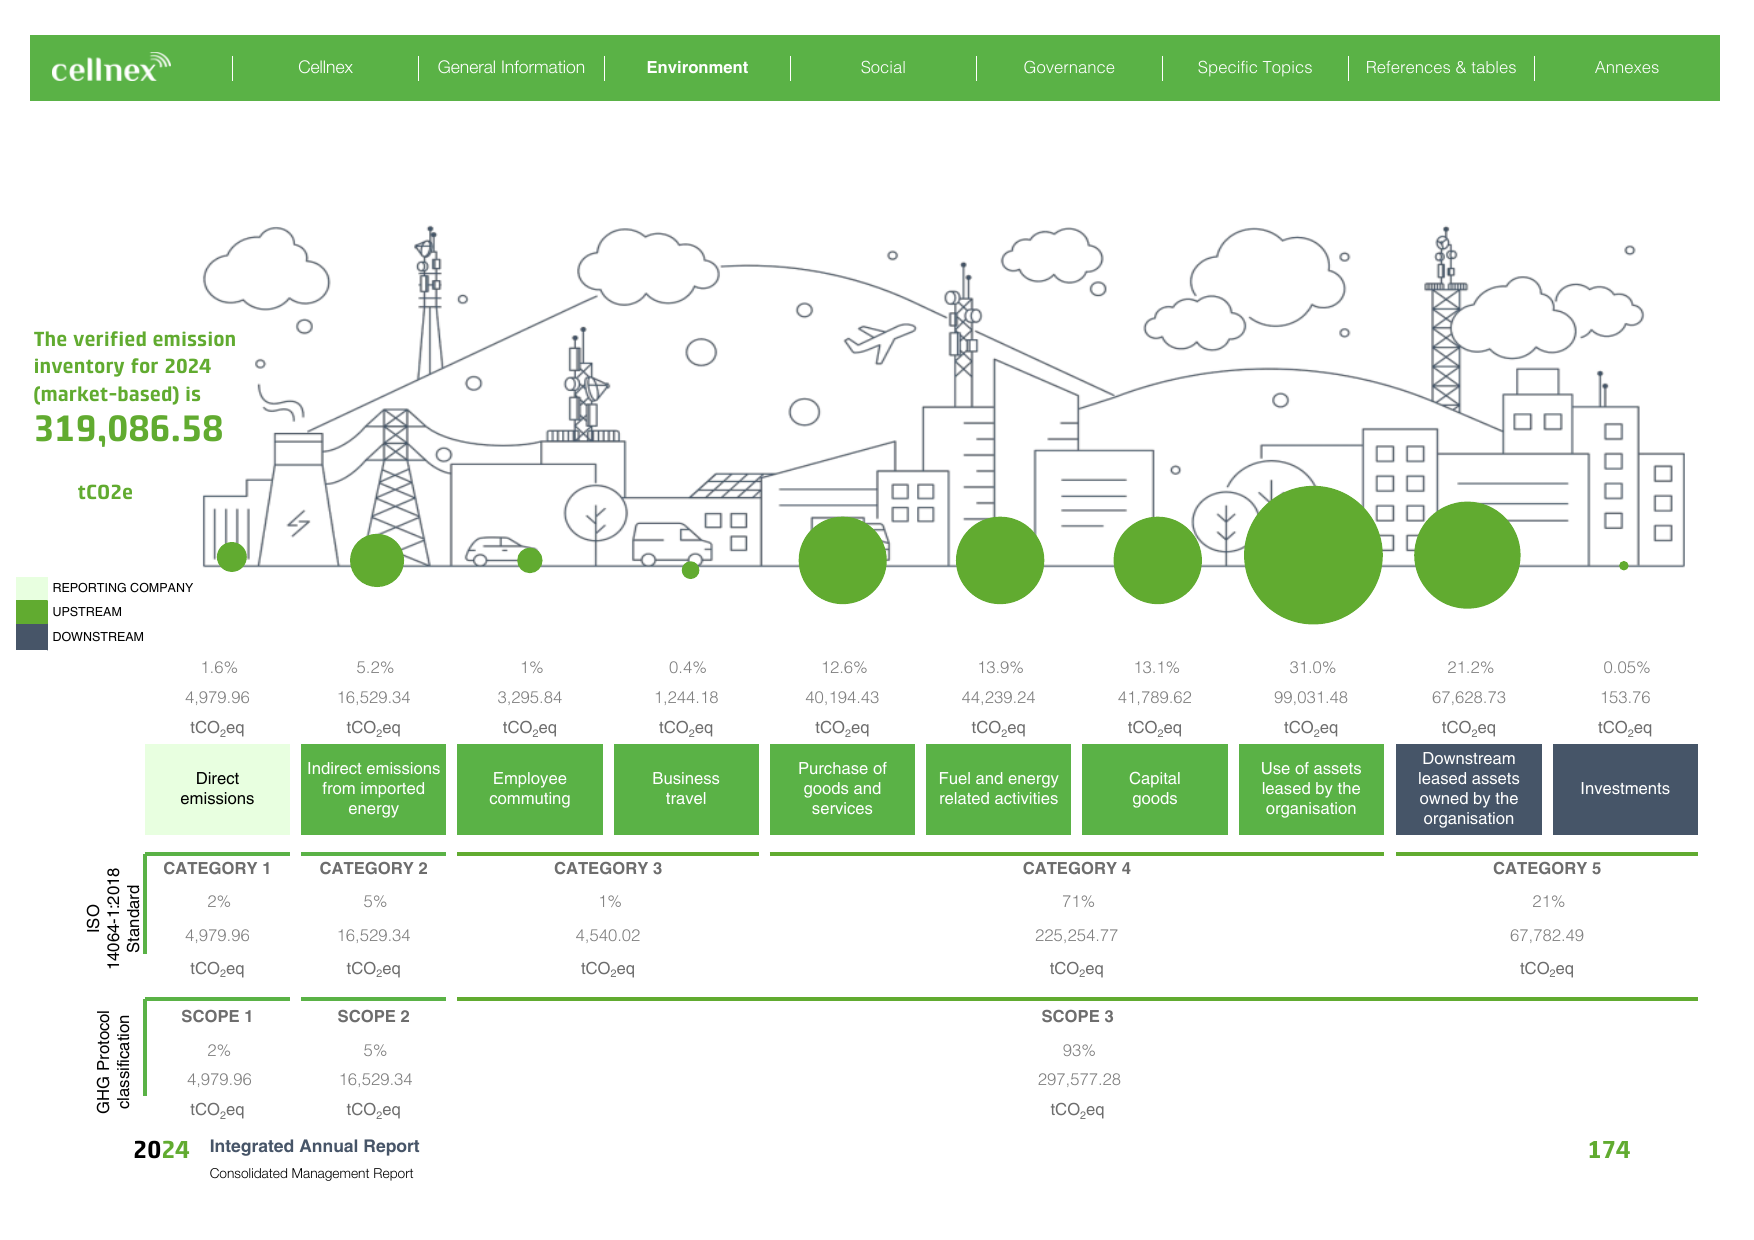This screenshot has height=1240, width=1754.
Task: Select Use of assets leased box
Action: pyautogui.click(x=1311, y=789)
